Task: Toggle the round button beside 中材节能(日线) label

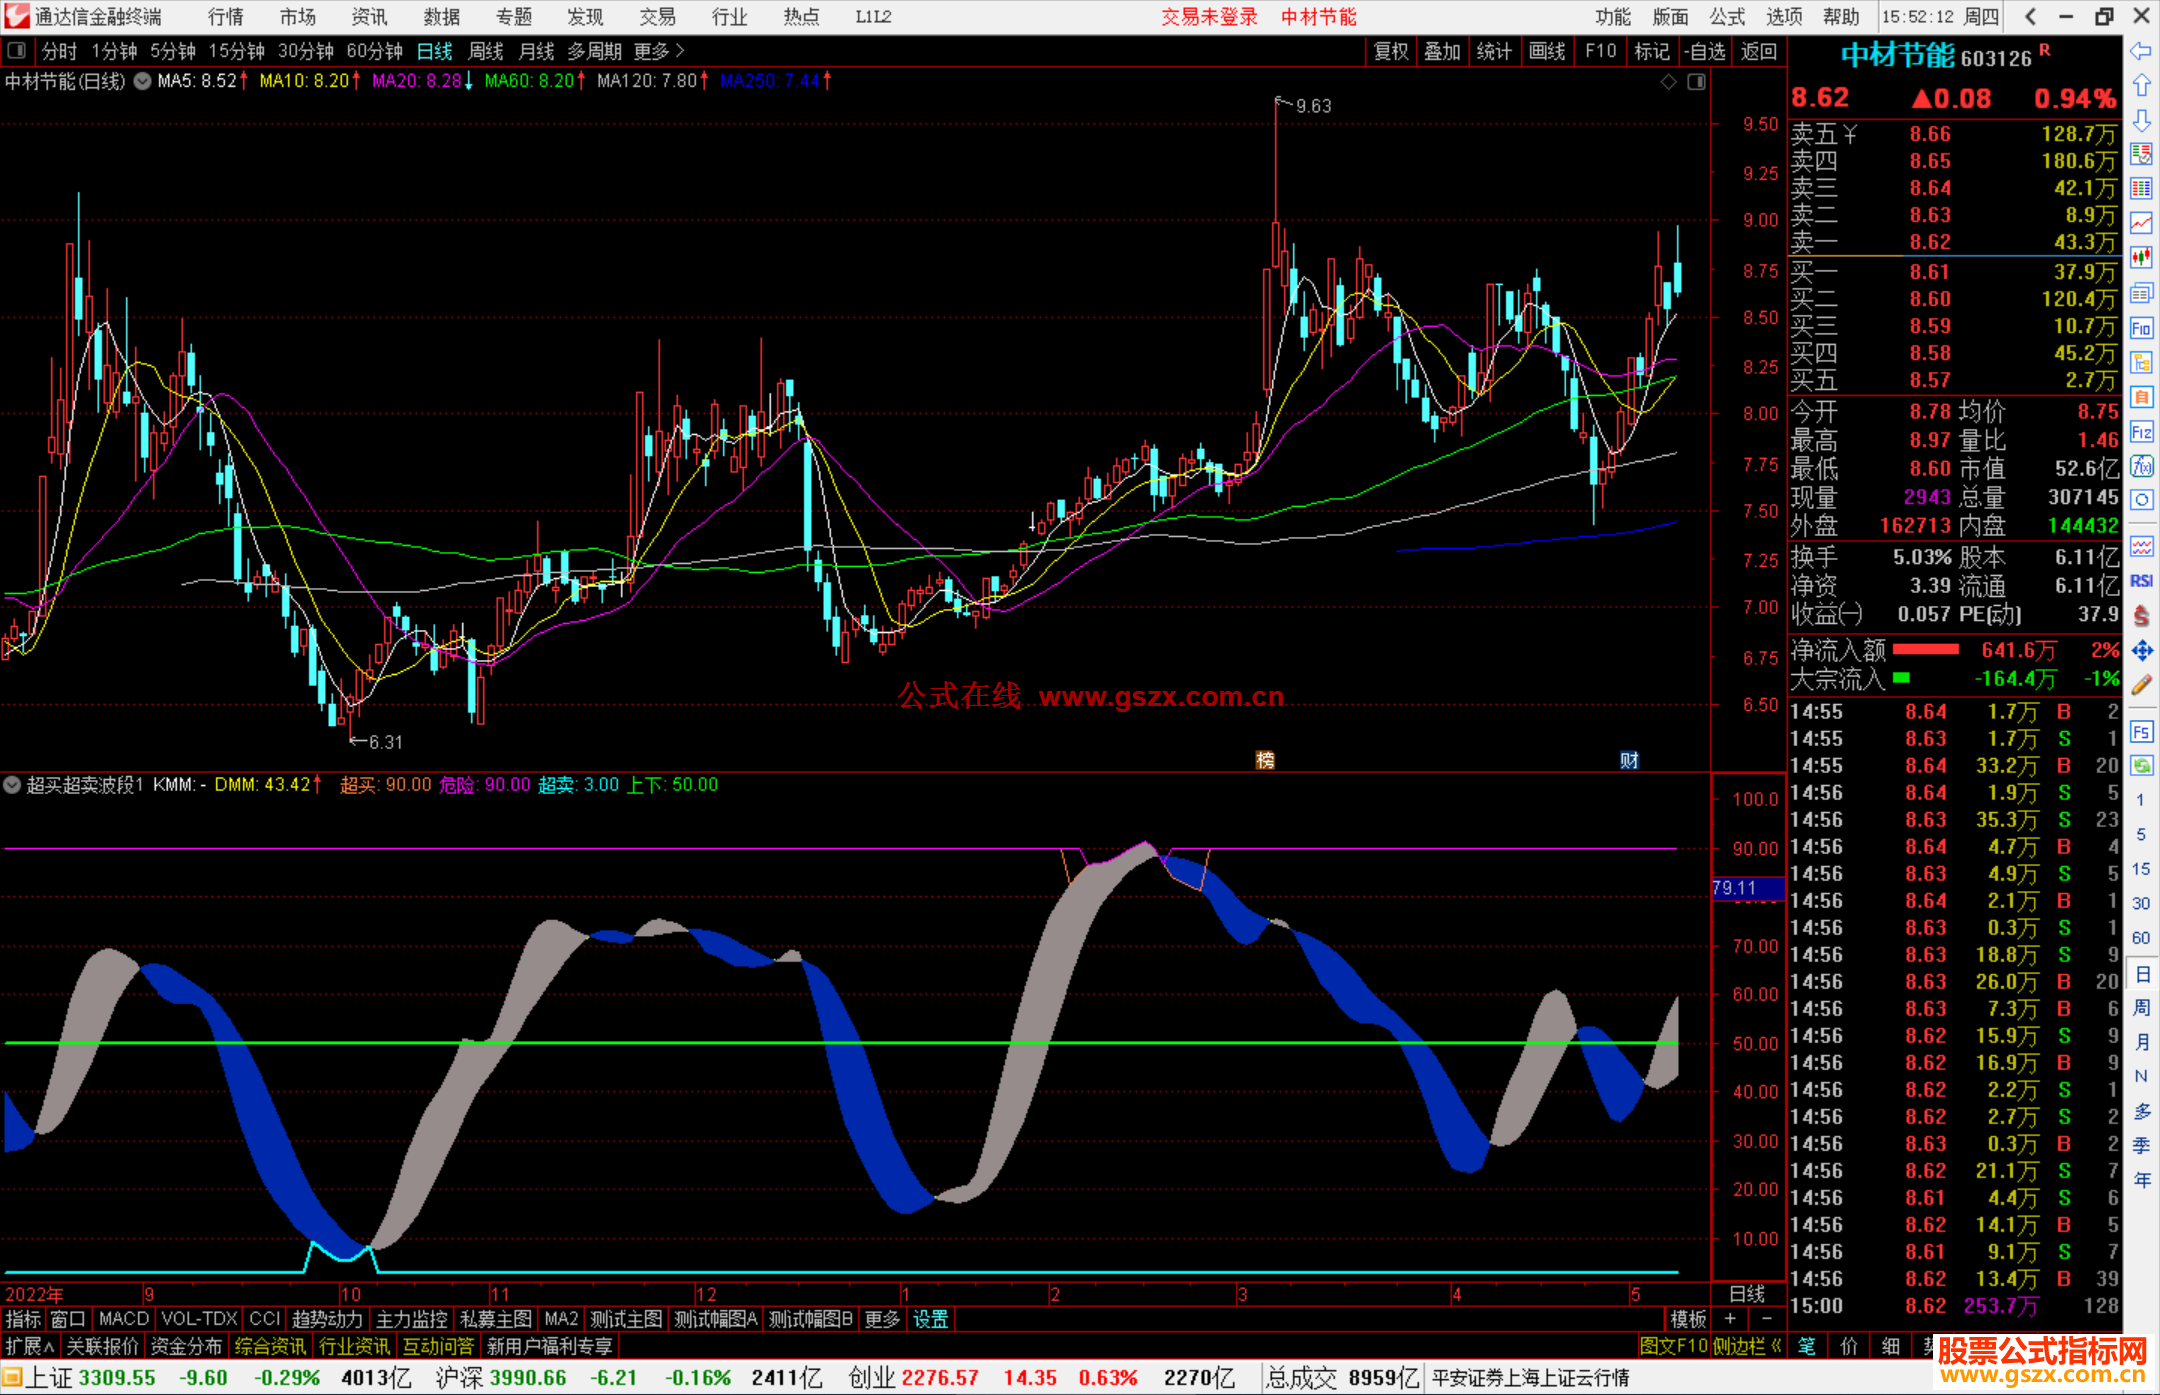Action: pyautogui.click(x=143, y=82)
